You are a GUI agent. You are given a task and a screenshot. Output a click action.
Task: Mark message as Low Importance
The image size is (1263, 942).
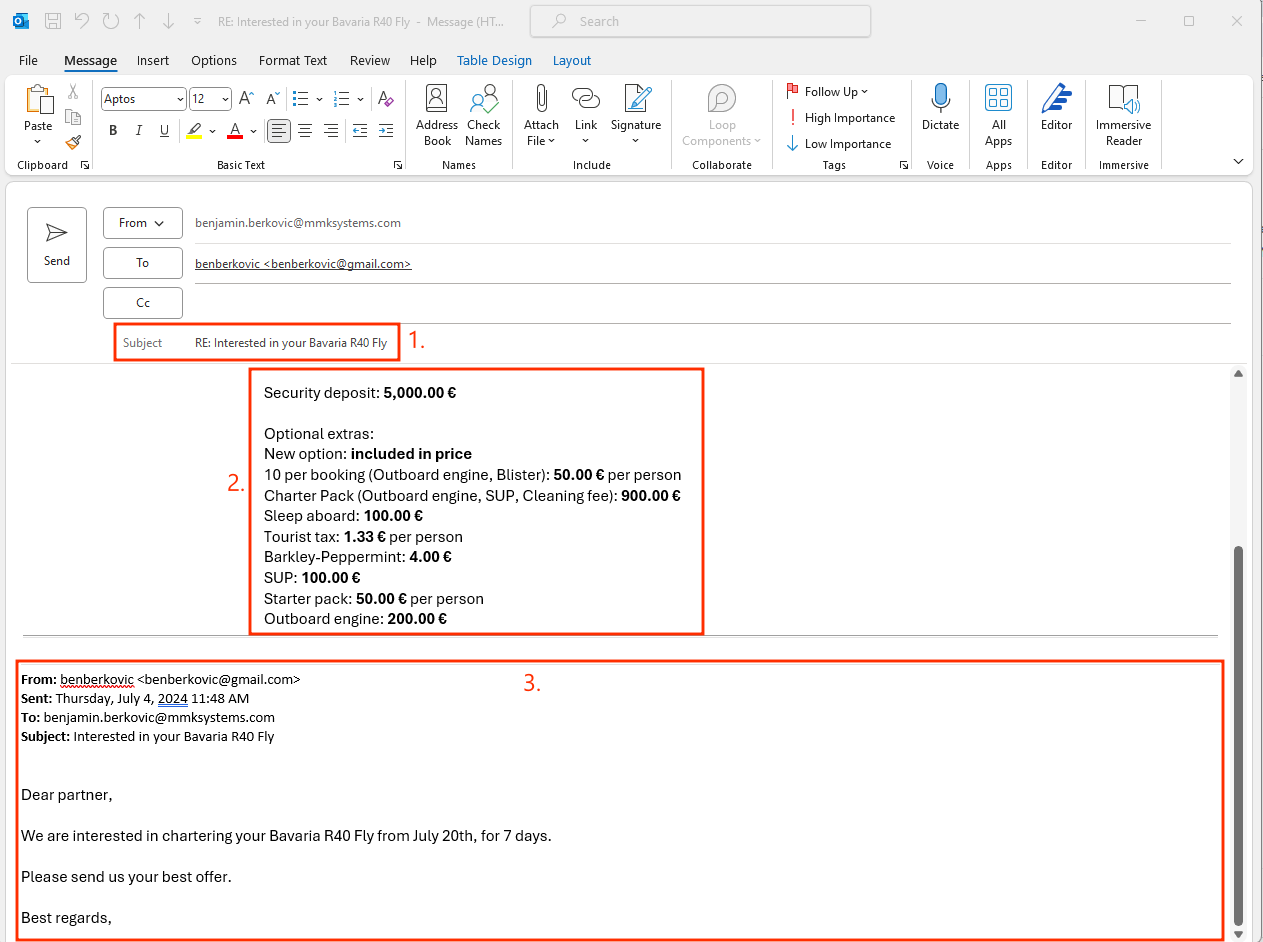(838, 144)
